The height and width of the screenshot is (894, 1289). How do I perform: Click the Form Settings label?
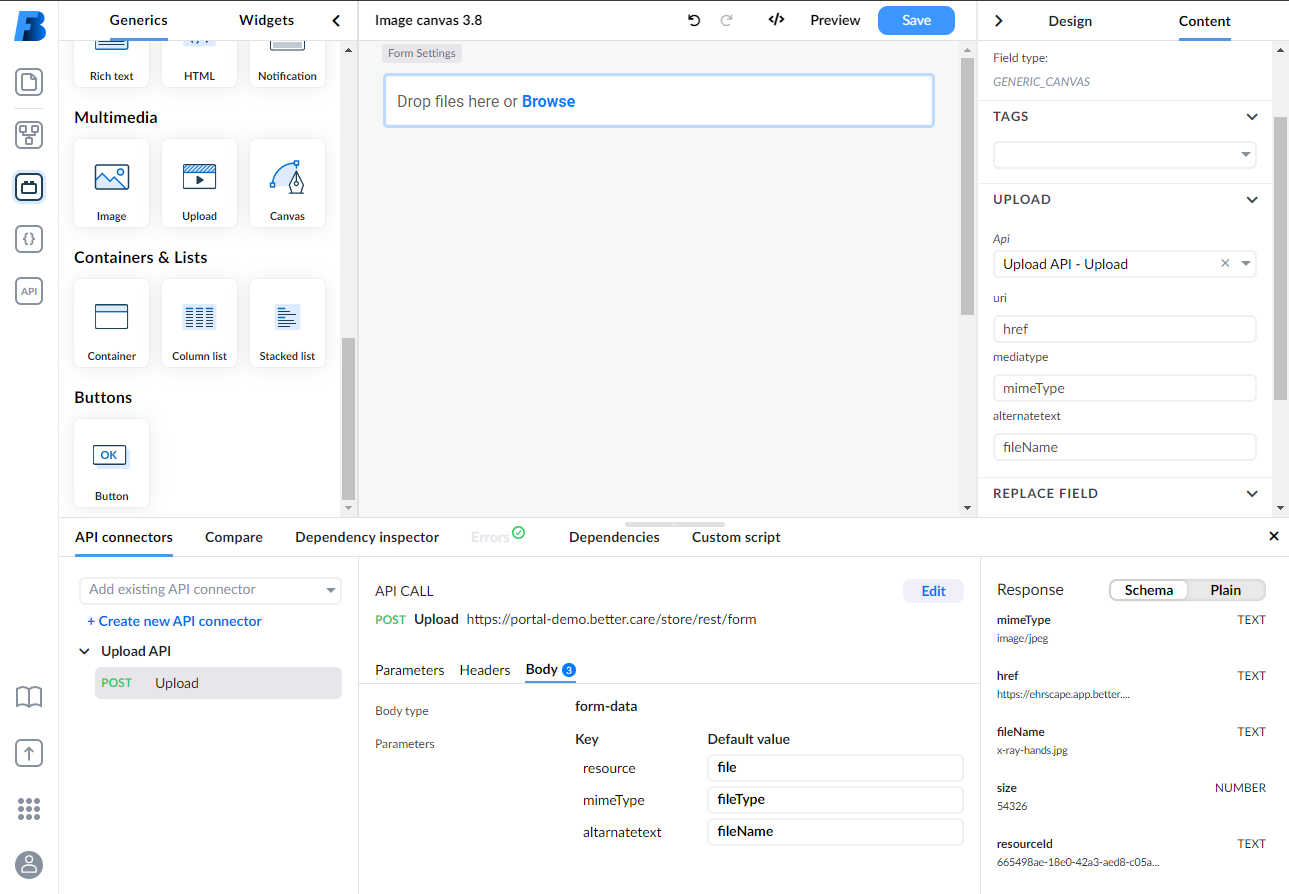coord(422,53)
